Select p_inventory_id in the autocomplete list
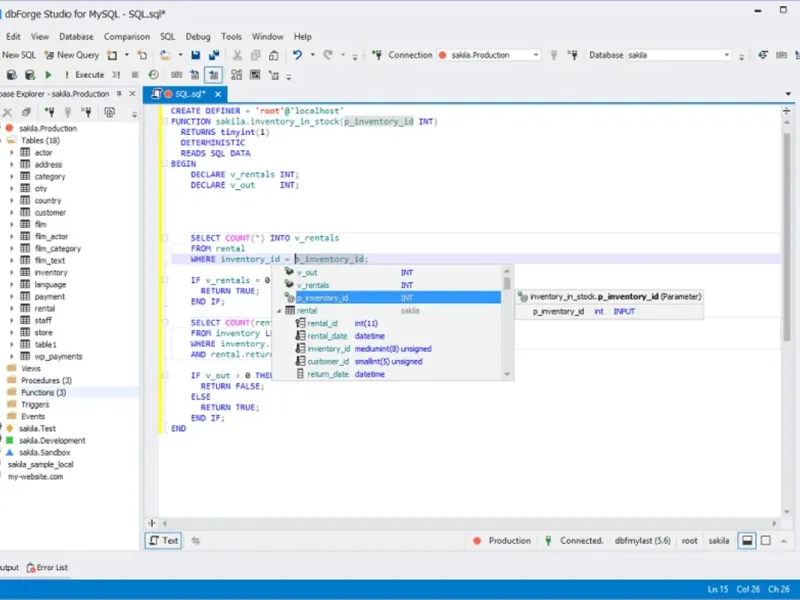 (x=323, y=298)
